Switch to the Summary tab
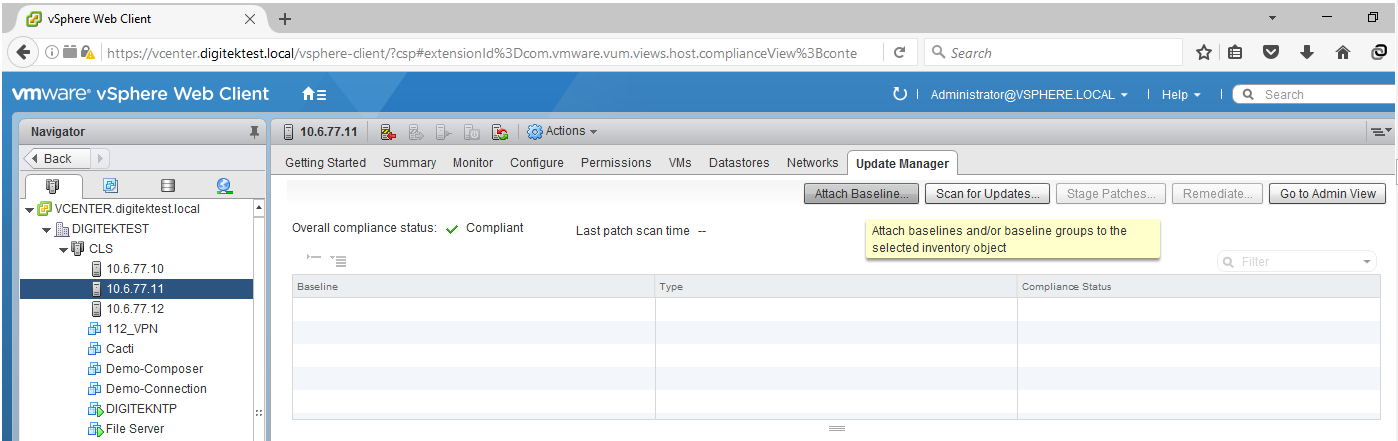The width and height of the screenshot is (1398, 441). click(409, 162)
